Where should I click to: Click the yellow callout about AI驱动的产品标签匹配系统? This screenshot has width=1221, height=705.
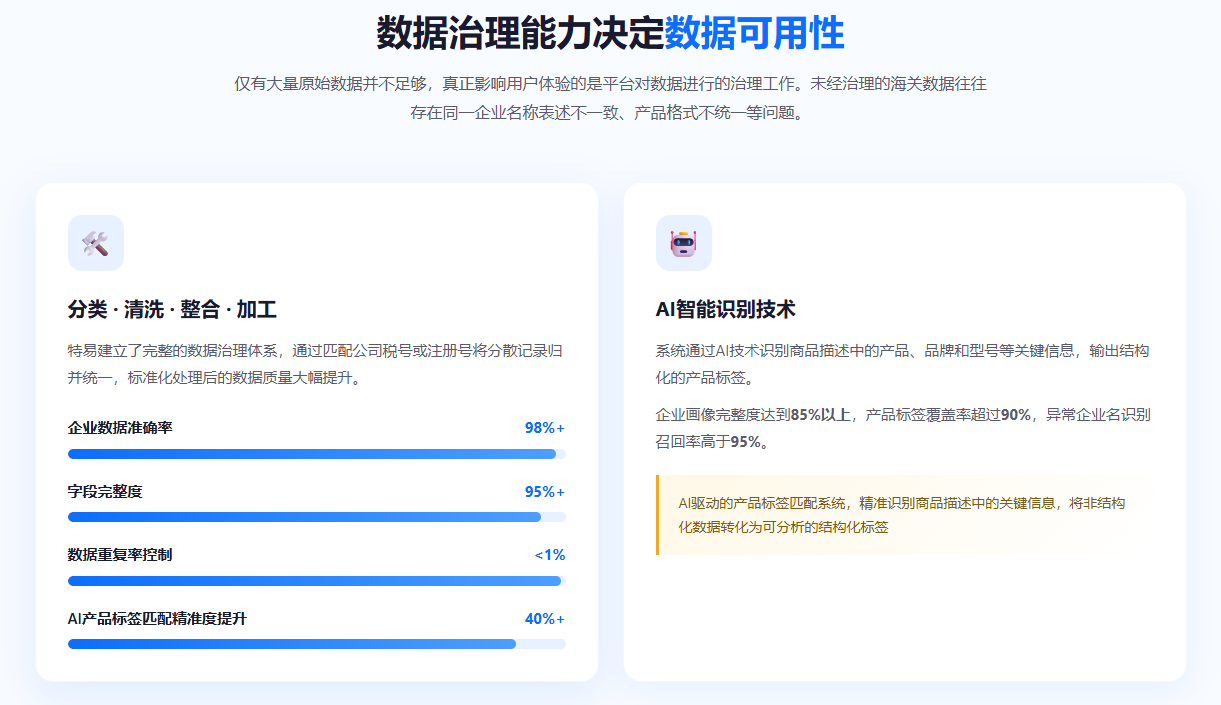pyautogui.click(x=905, y=515)
